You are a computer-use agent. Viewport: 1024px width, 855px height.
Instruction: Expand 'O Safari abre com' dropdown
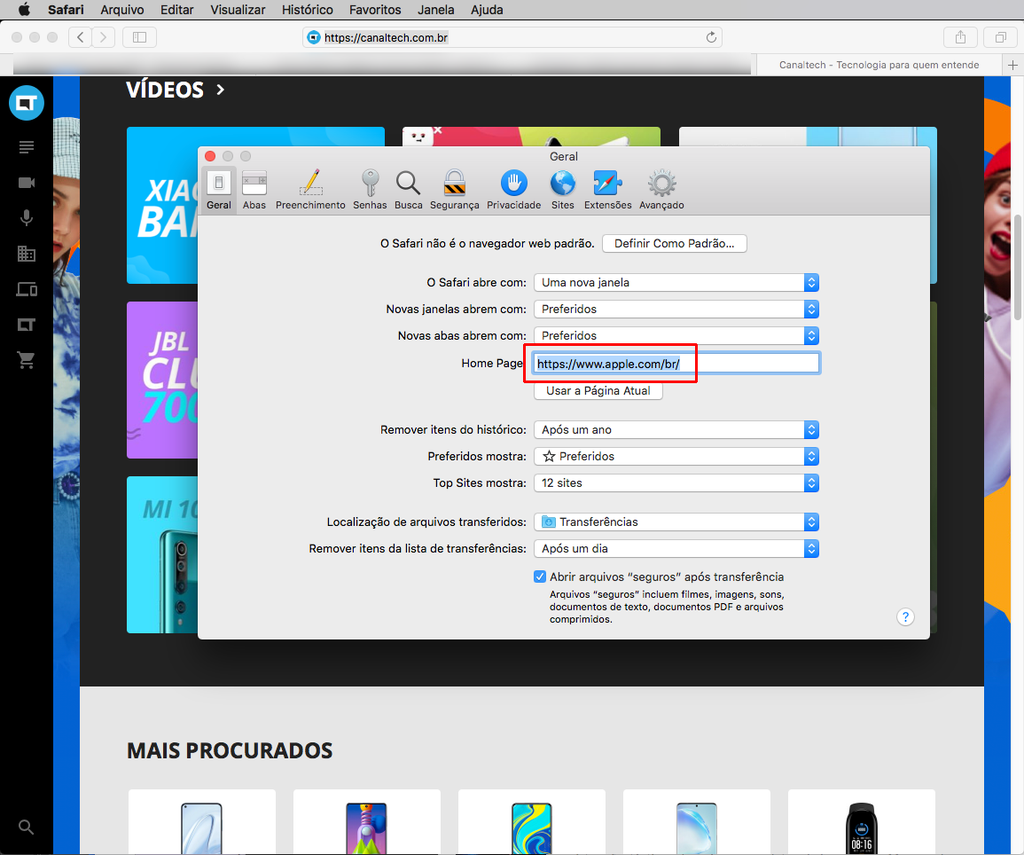tap(677, 282)
